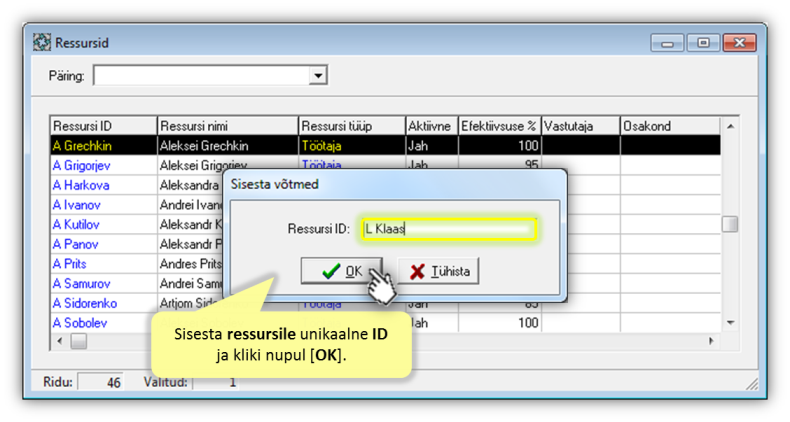
Task: Click the vertical scrollbar up arrow
Action: tap(730, 127)
